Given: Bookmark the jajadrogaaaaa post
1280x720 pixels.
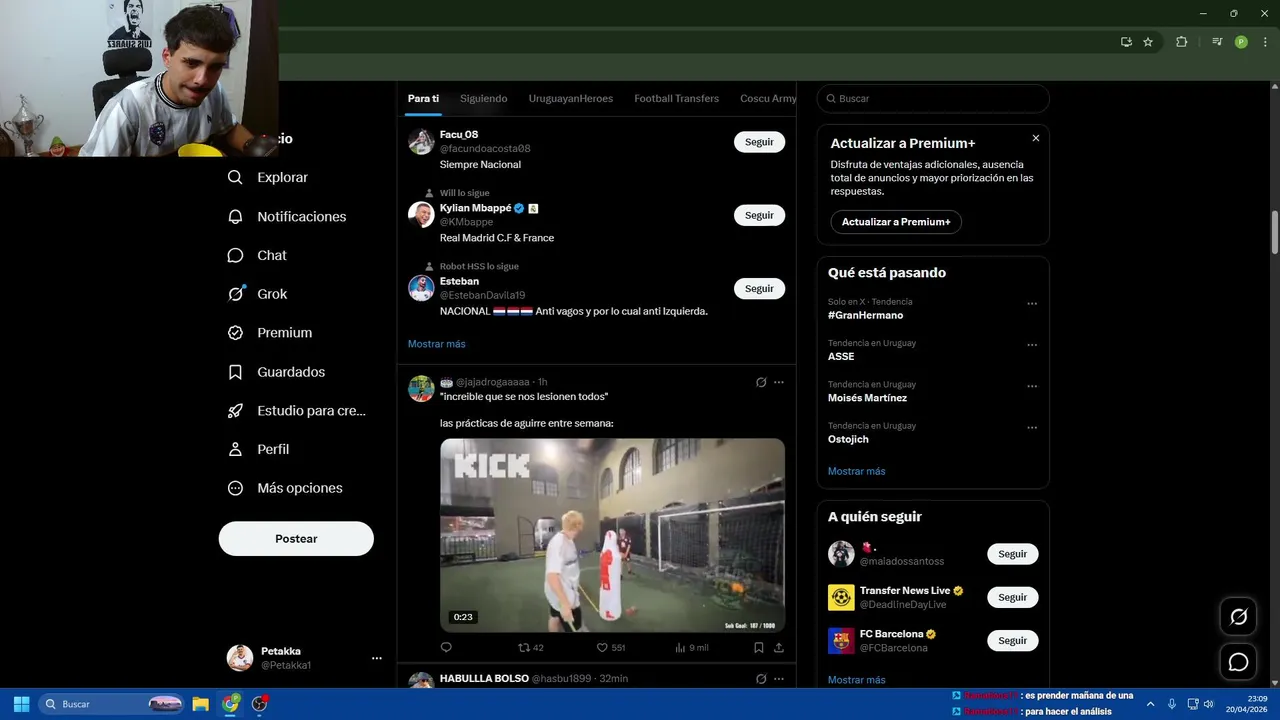Looking at the screenshot, I should (759, 648).
